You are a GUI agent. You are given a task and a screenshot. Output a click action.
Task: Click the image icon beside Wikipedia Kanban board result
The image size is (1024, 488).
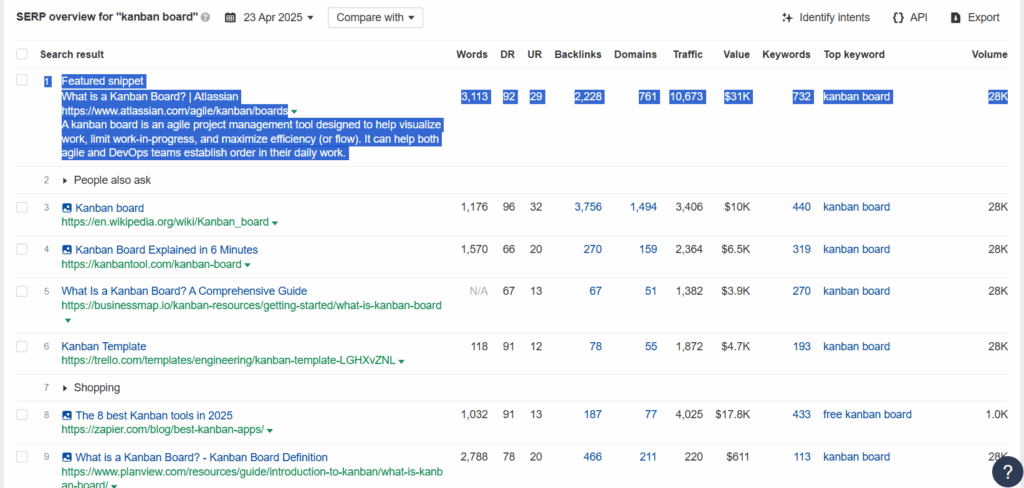tap(67, 208)
